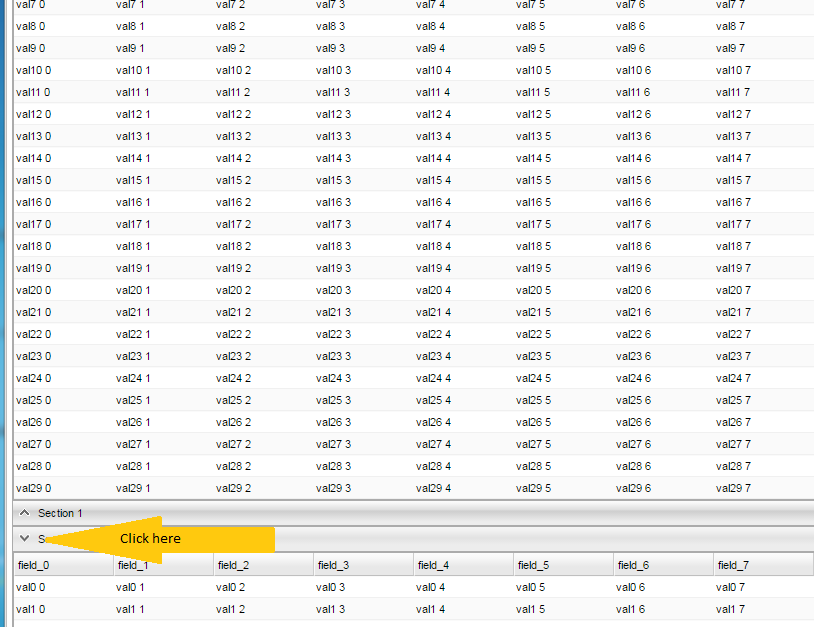Click the 'val1 6' cell in lower grid
The image size is (814, 627).
tap(633, 609)
